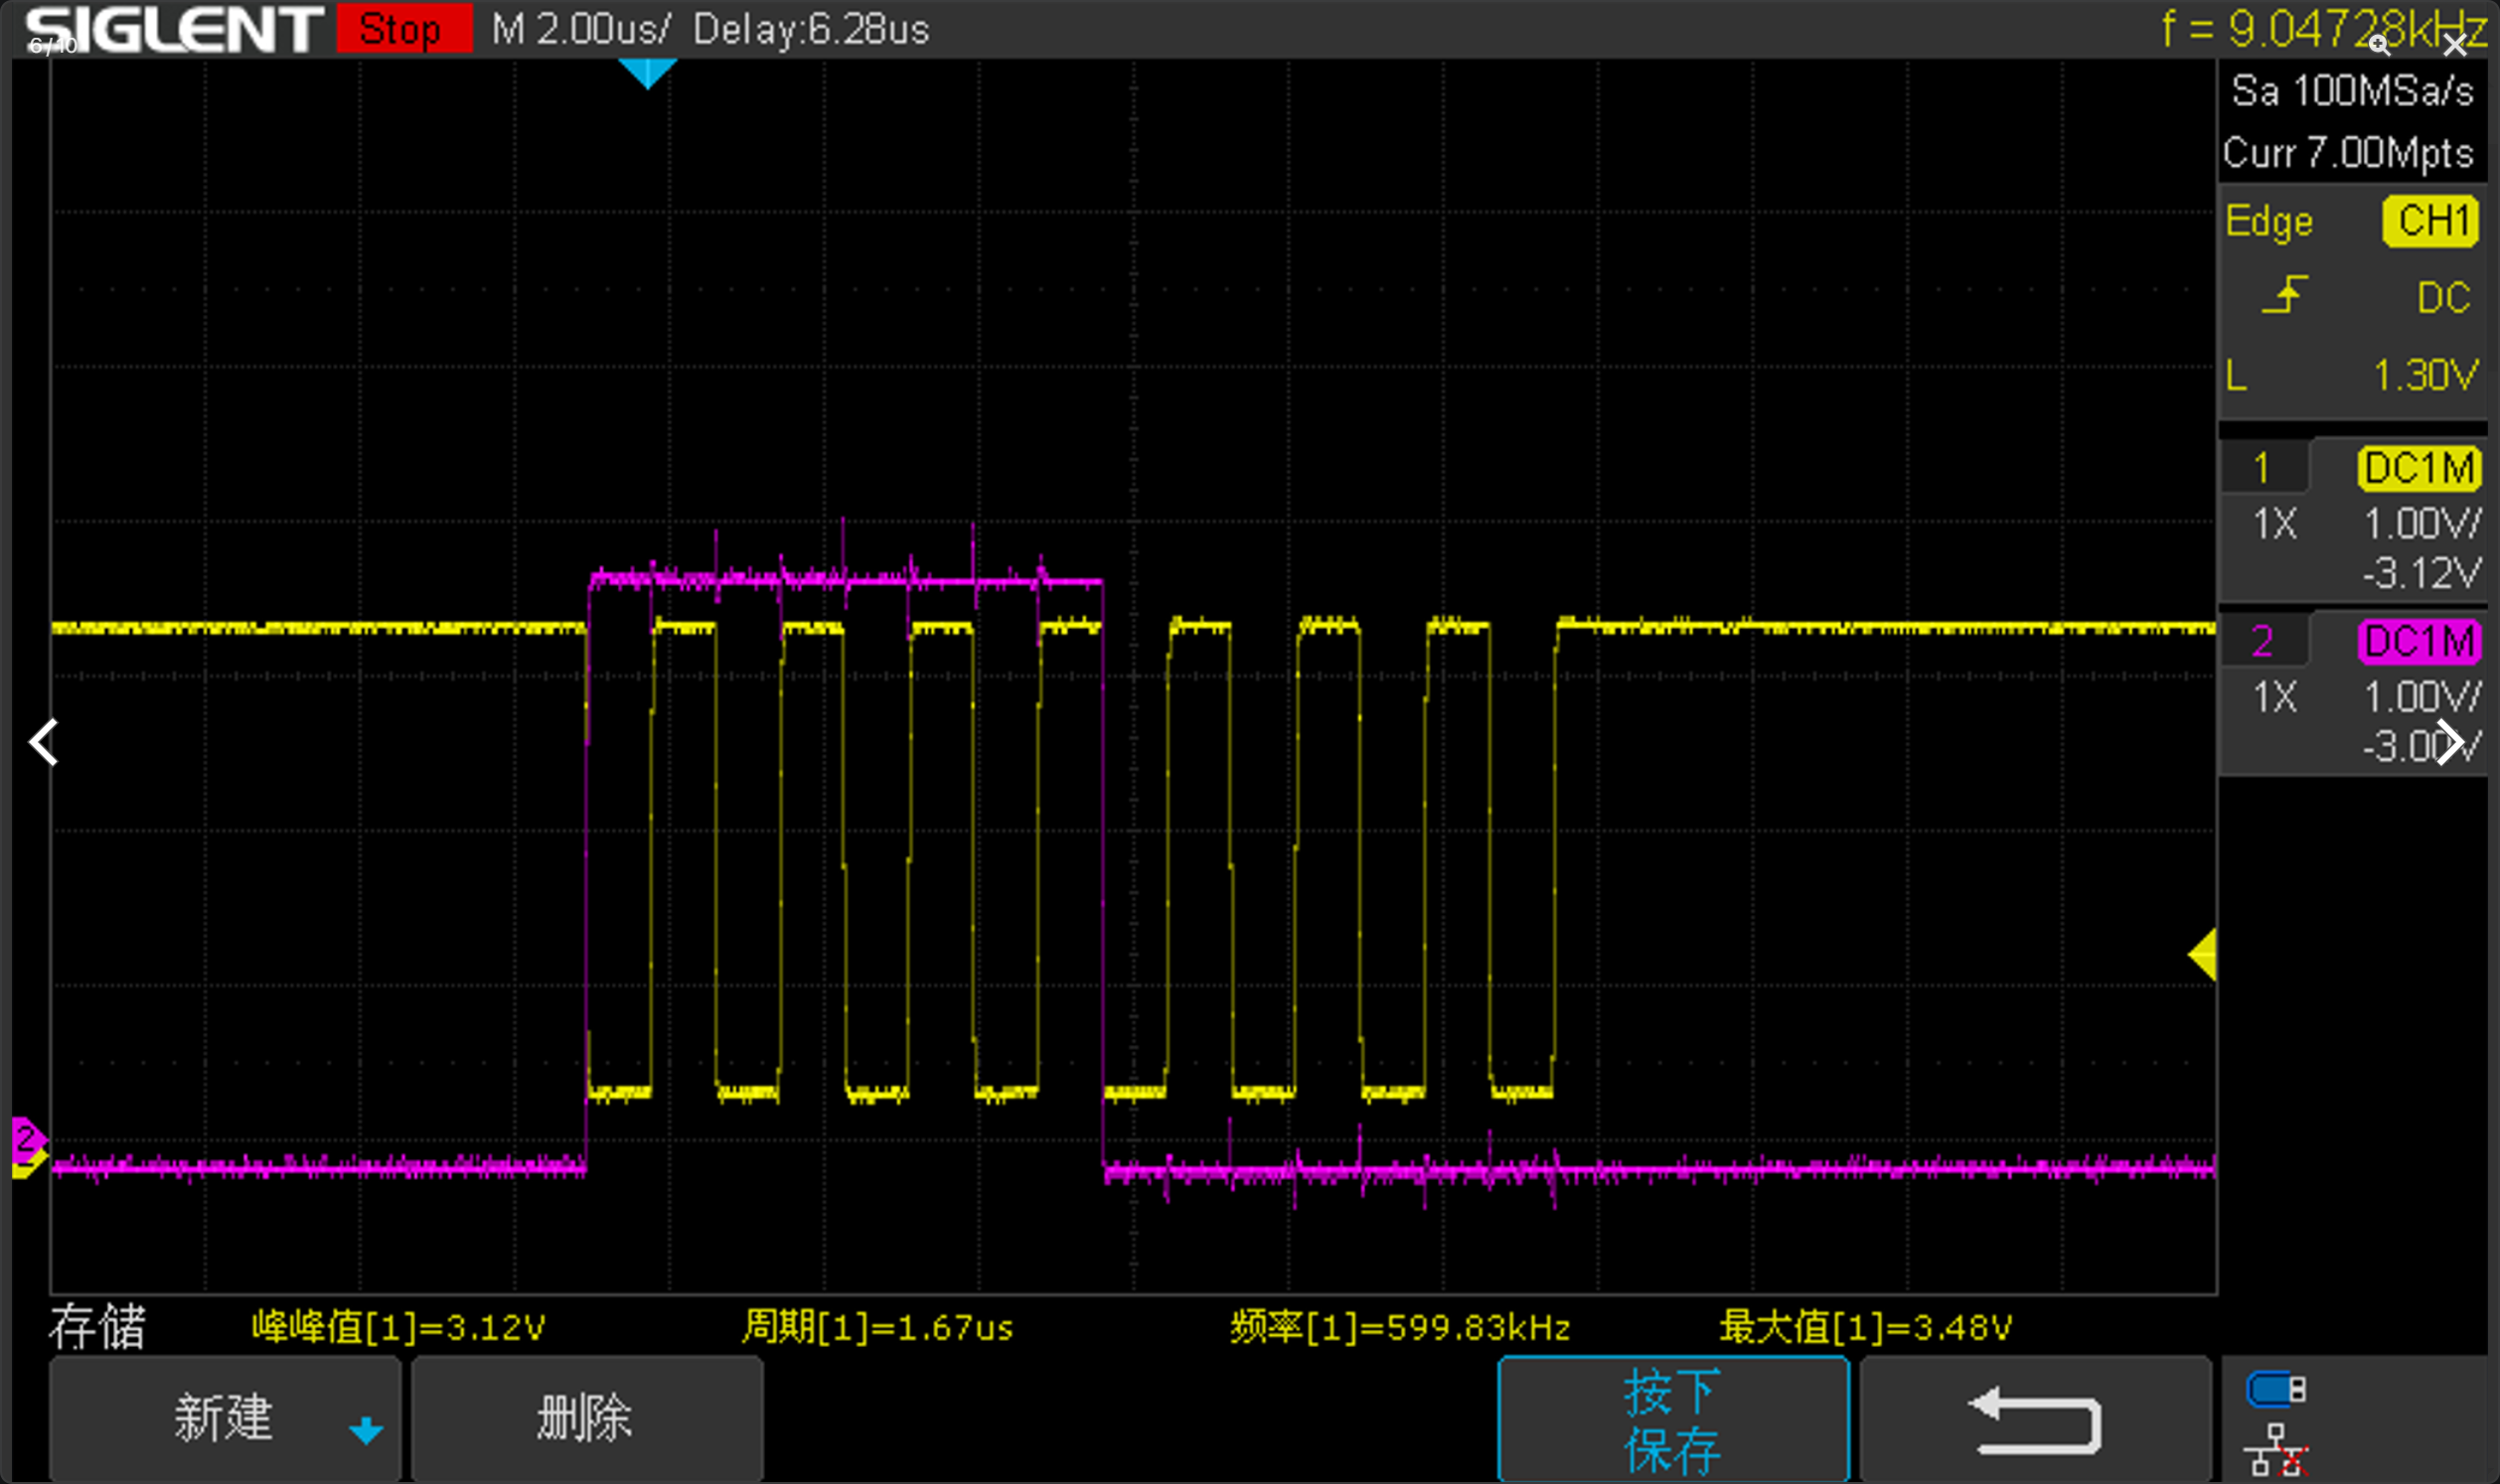Click the zoom magnifier icon at top right
The image size is (2500, 1484).
click(x=2380, y=45)
